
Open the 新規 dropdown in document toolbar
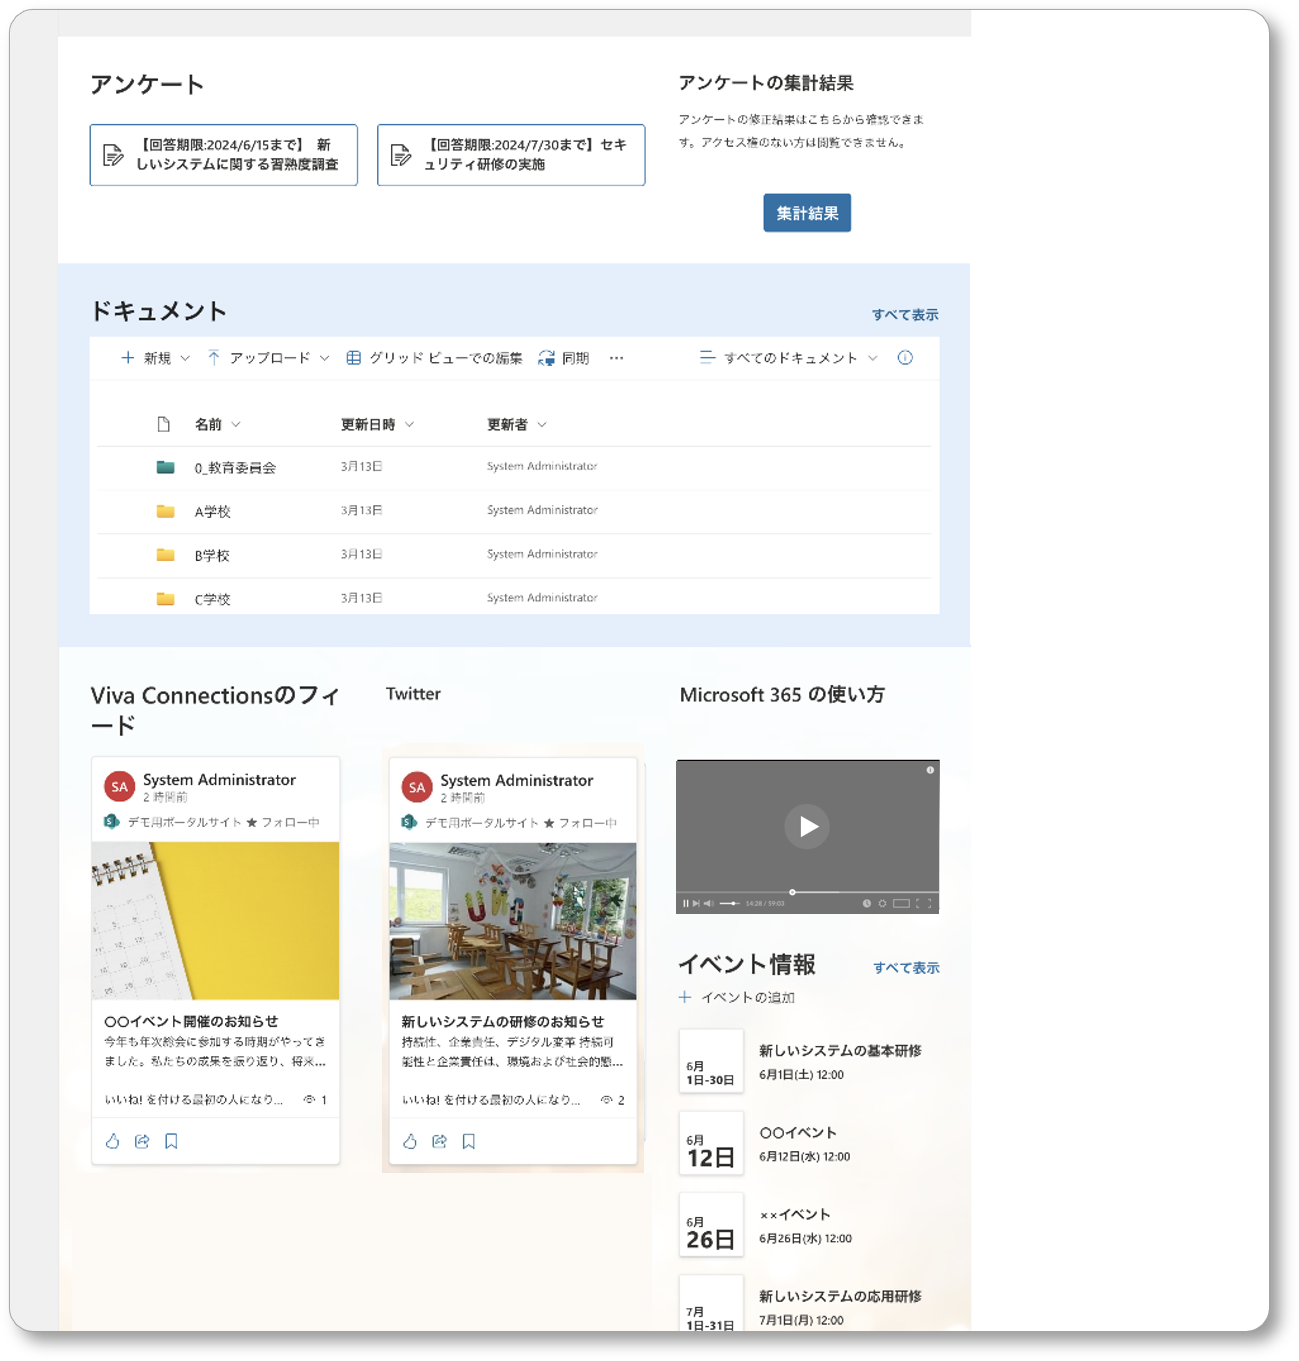(156, 358)
